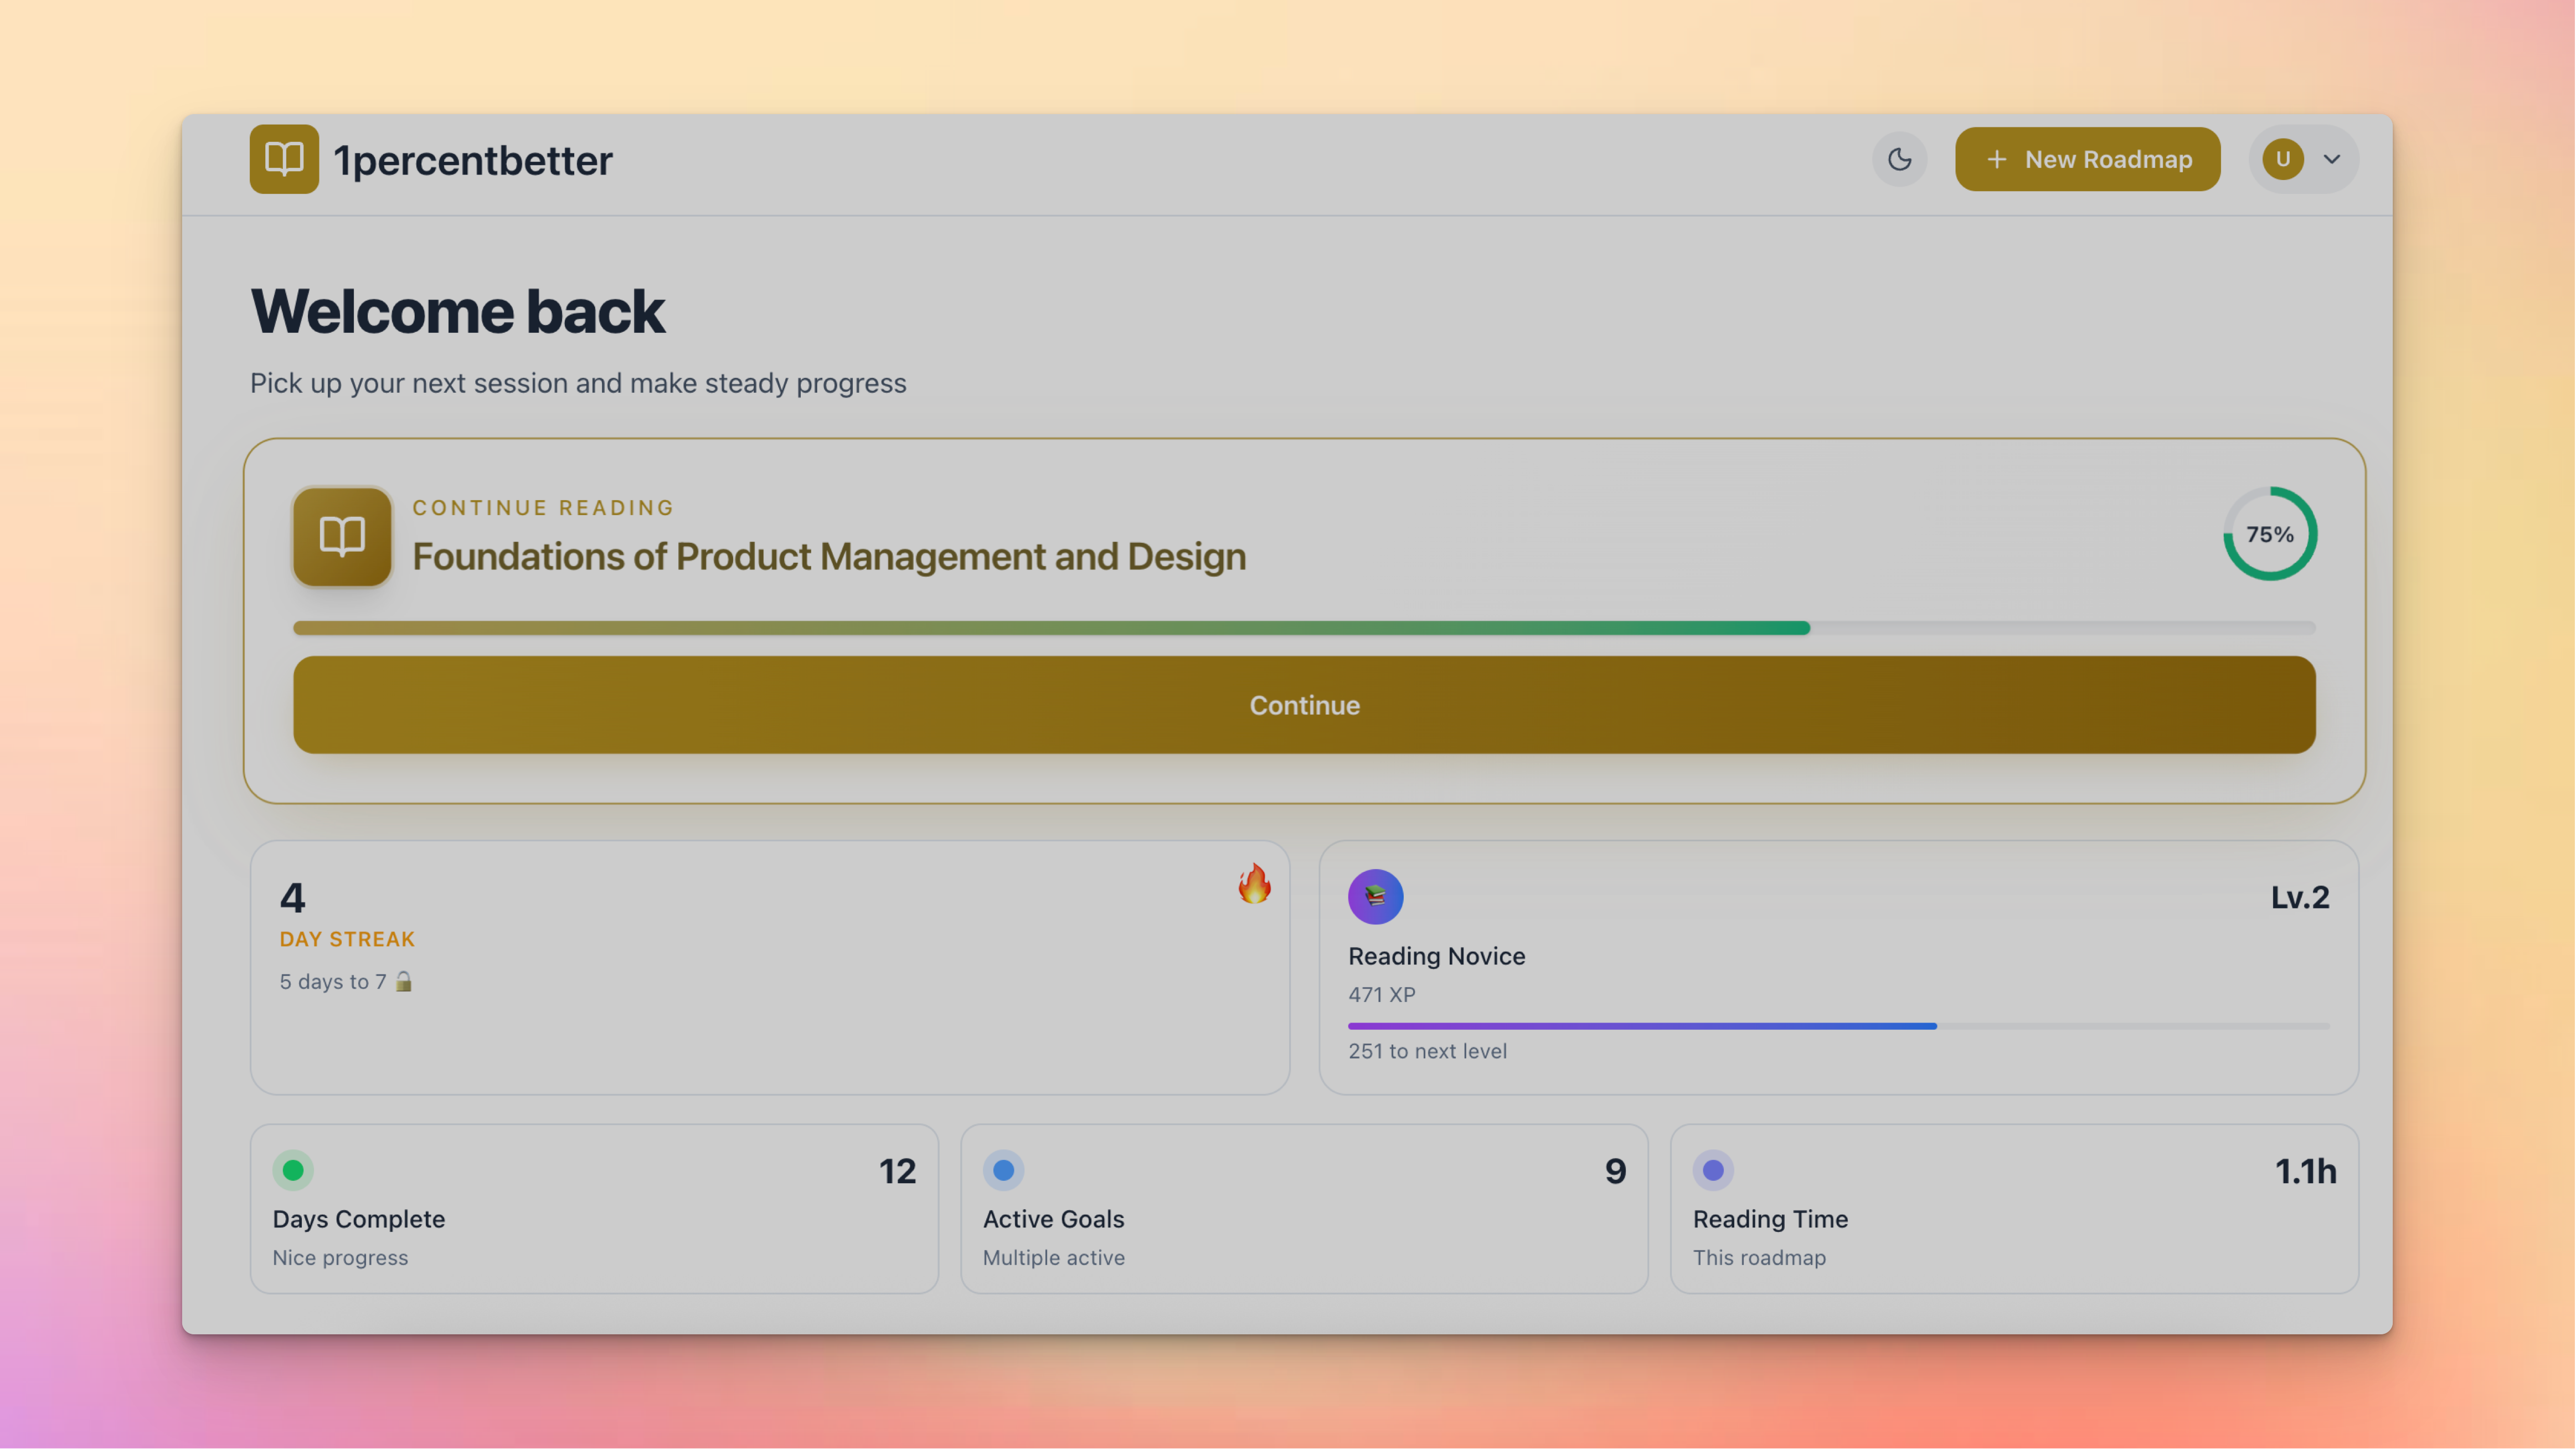
Task: Click the blue Active Goals dot icon
Action: click(x=1003, y=1170)
